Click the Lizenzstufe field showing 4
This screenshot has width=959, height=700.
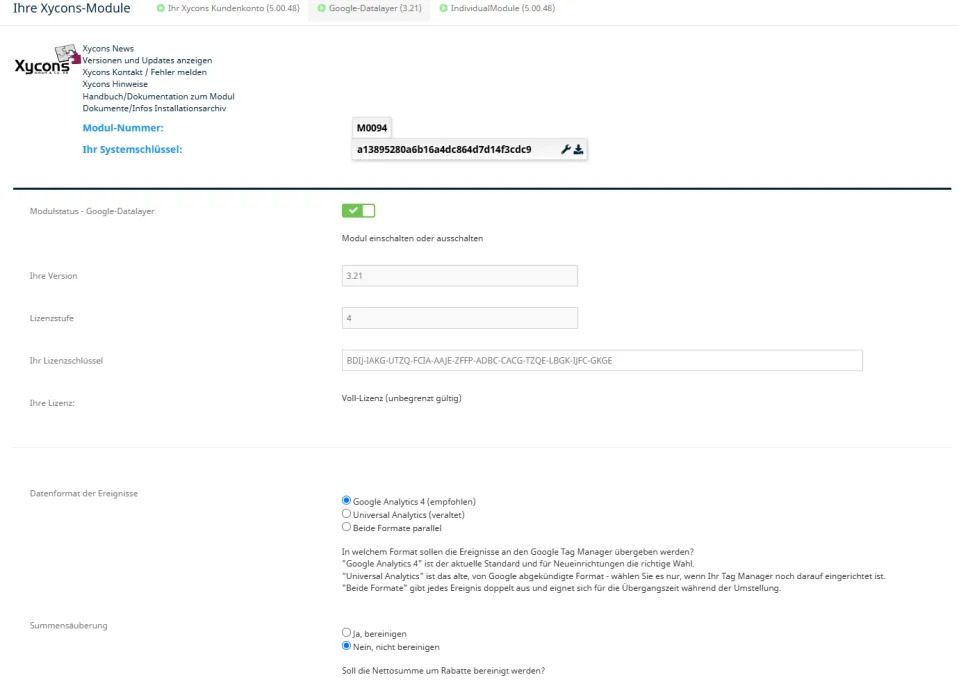point(459,318)
